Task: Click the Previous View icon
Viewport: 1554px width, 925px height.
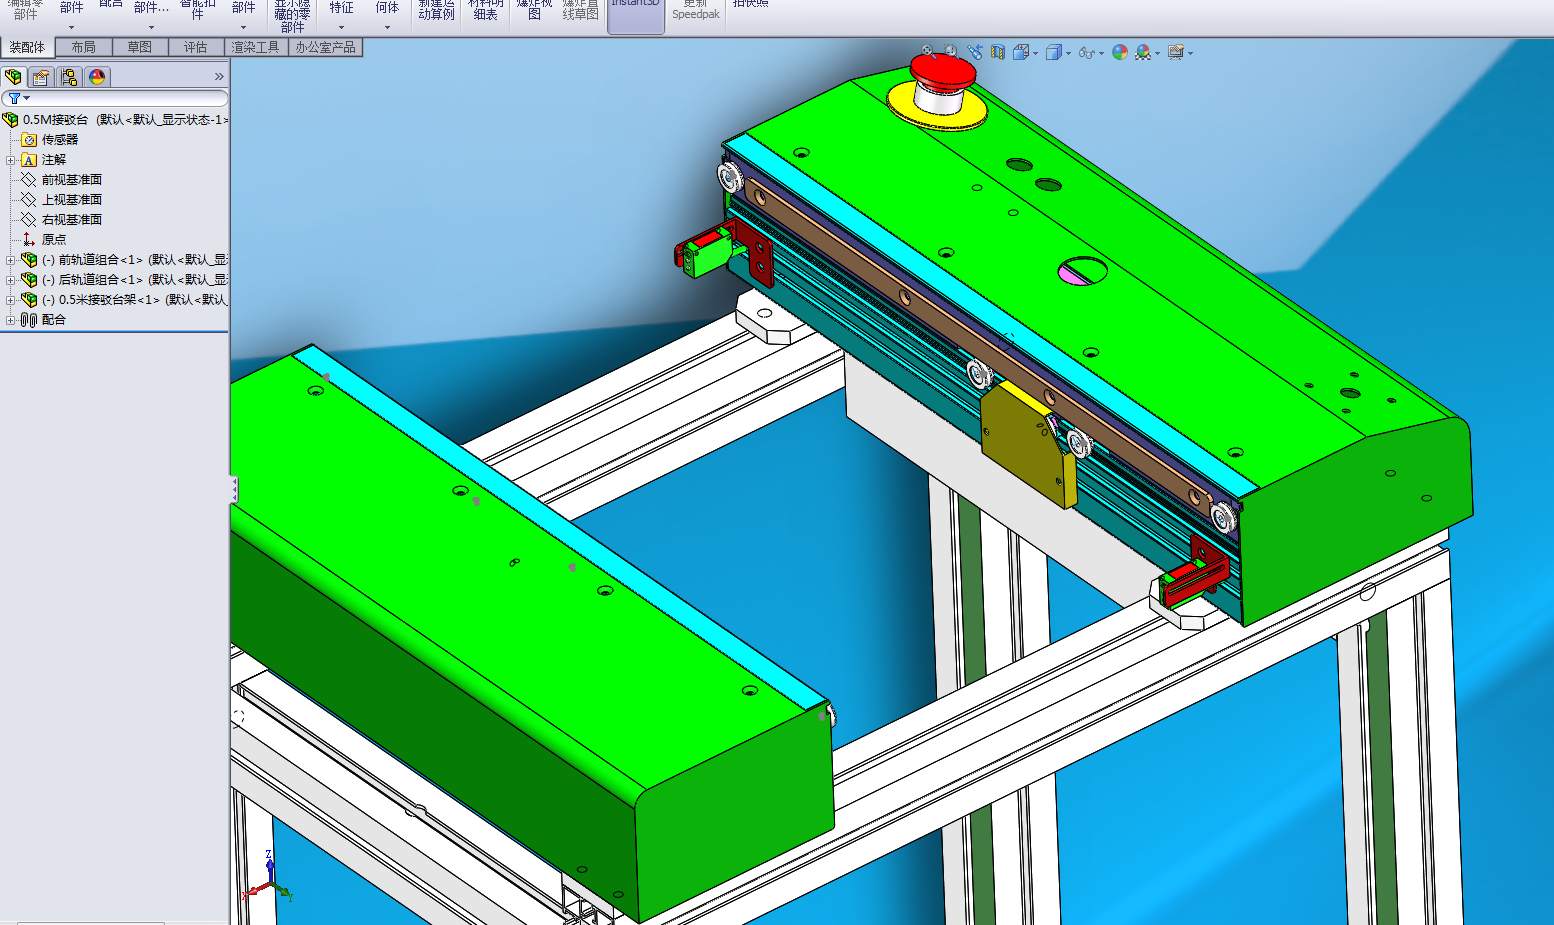Action: pyautogui.click(x=975, y=51)
